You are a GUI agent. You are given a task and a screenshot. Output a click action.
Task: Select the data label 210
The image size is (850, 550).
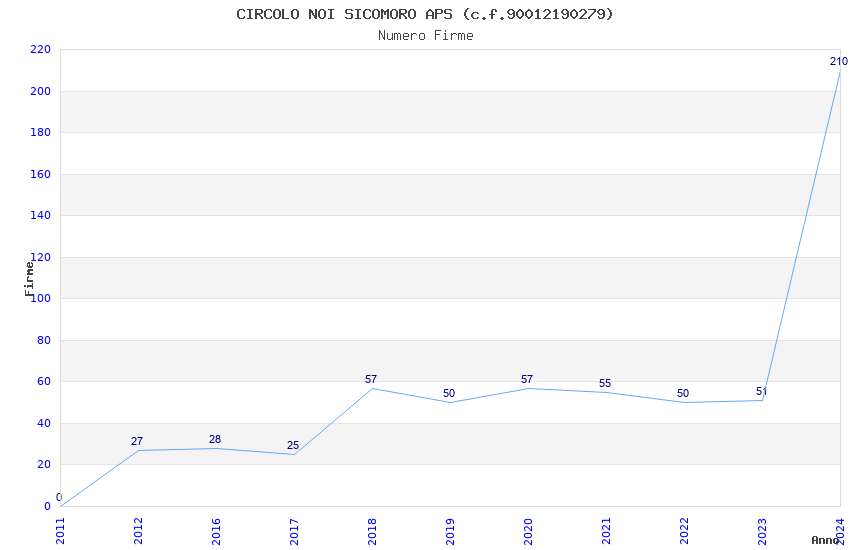pyautogui.click(x=839, y=61)
